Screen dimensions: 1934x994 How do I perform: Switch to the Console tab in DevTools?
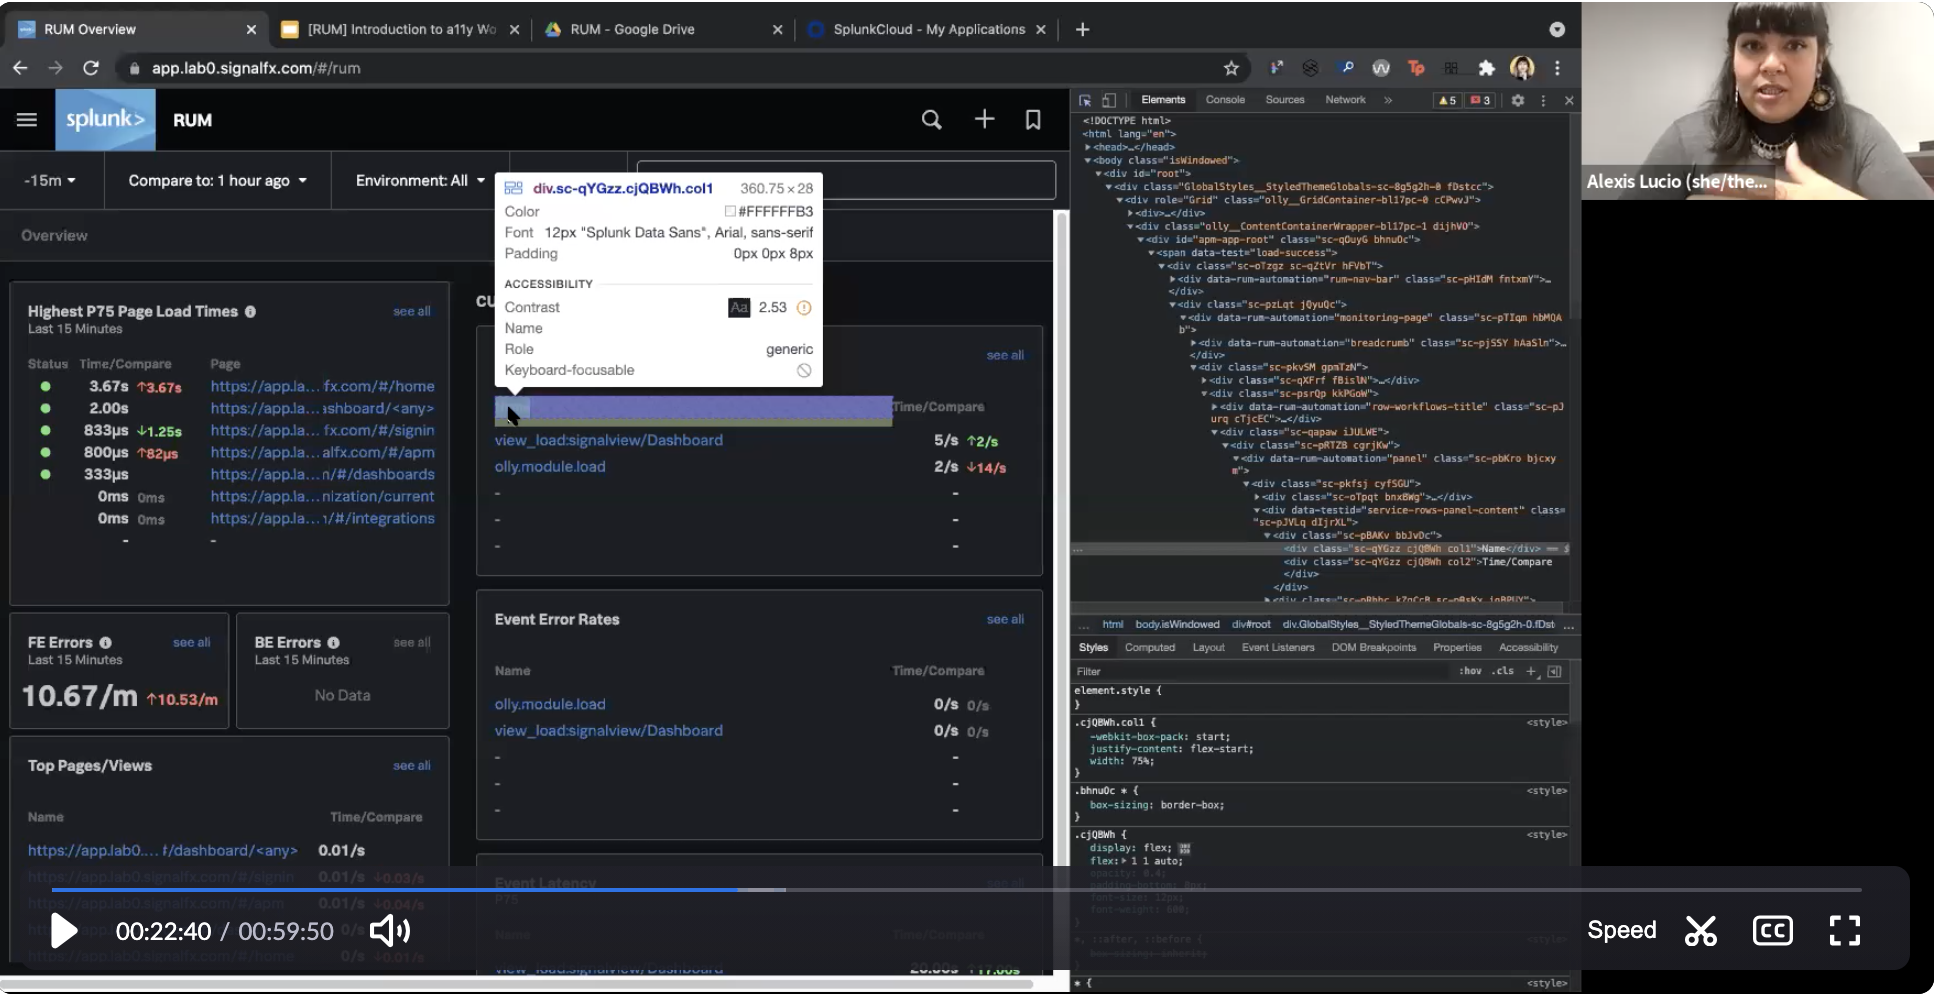[1225, 100]
